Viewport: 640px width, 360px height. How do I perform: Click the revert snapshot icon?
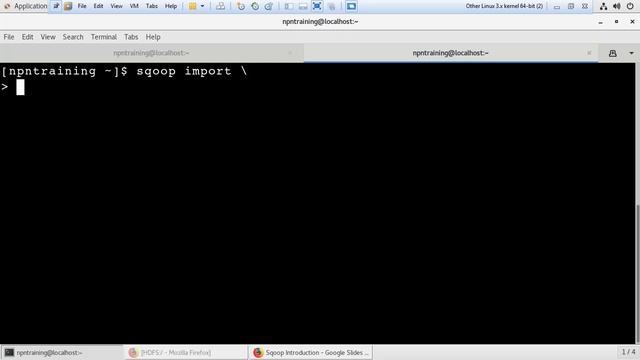[x=255, y=6]
